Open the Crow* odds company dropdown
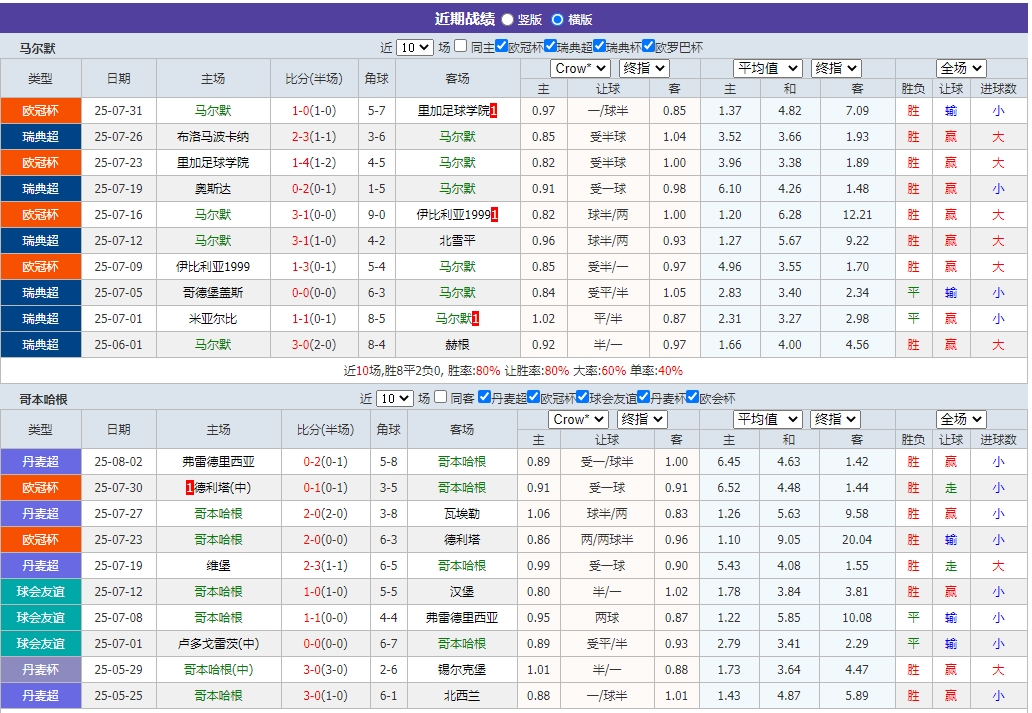Viewport: 1032px width, 713px height. tap(580, 68)
